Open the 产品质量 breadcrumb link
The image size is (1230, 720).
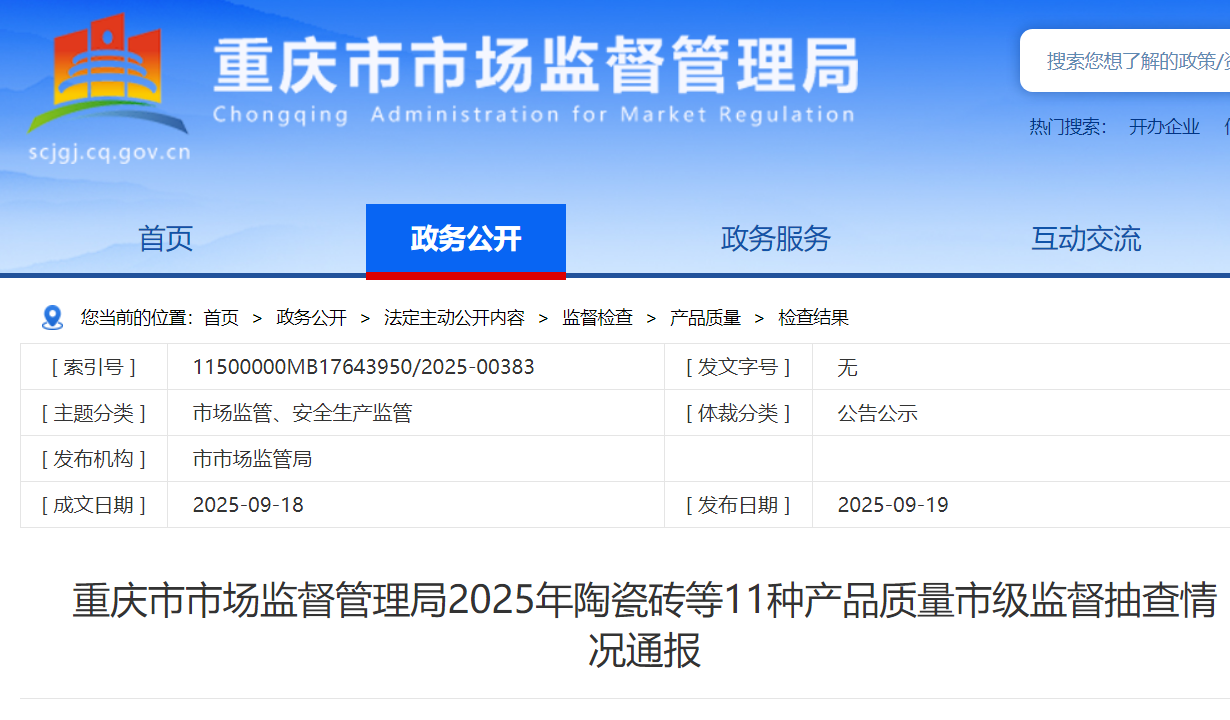pos(705,318)
